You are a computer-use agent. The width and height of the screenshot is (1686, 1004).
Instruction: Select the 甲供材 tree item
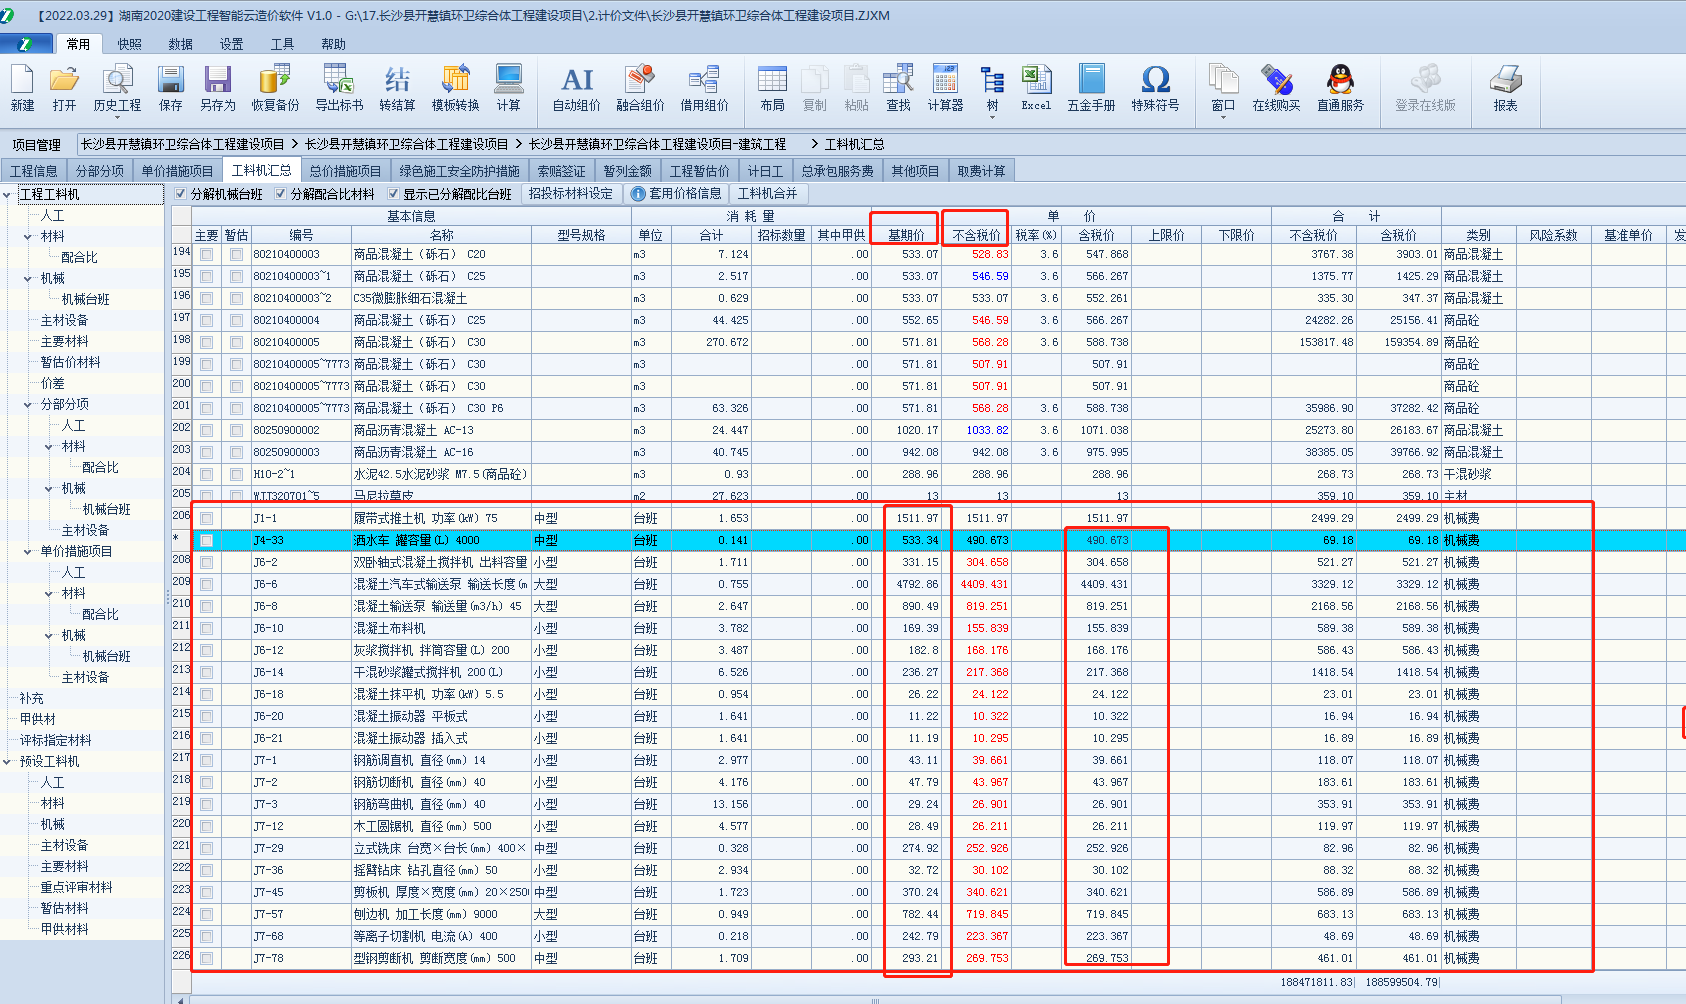(x=38, y=720)
